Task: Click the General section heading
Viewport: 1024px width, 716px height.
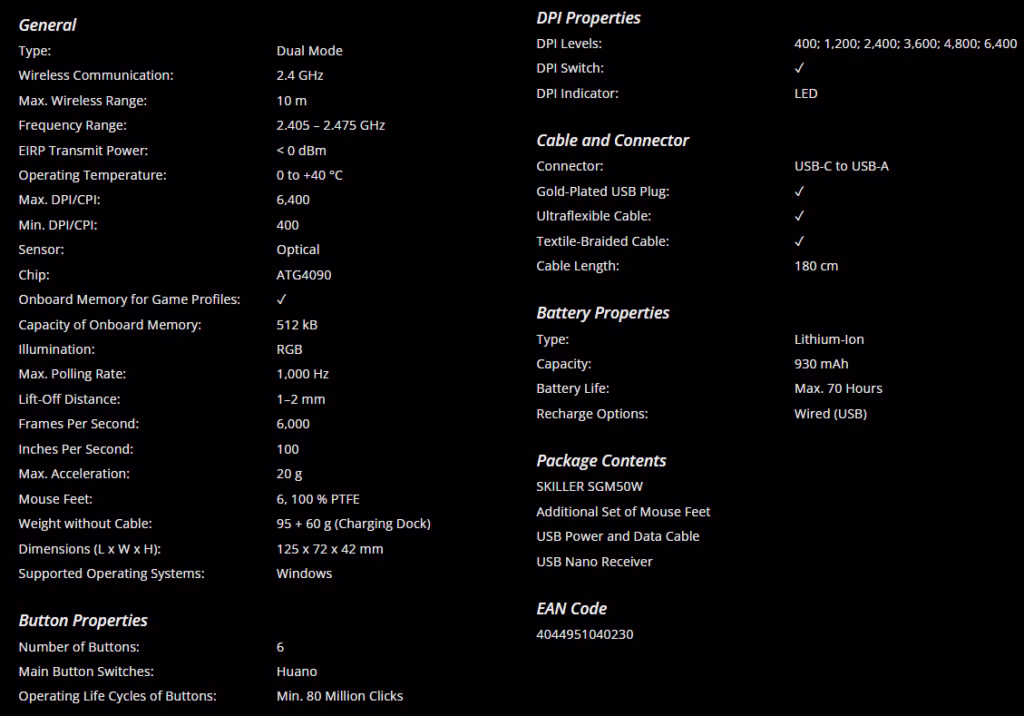Action: point(47,25)
